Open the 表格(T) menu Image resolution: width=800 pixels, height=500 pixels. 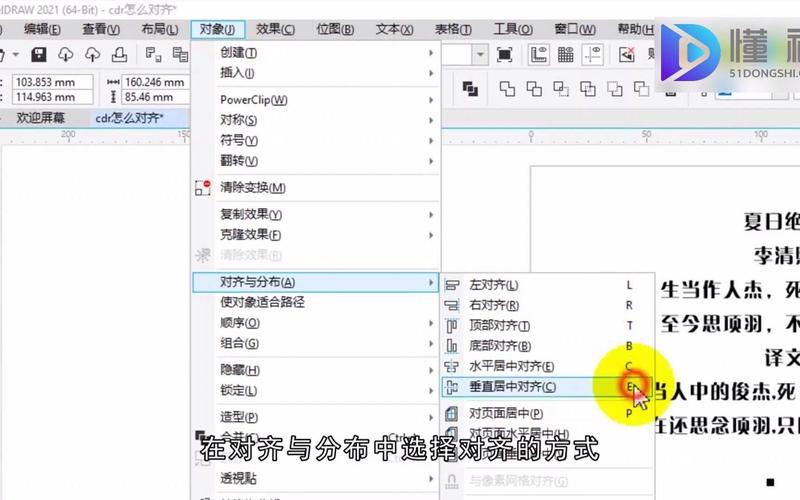pyautogui.click(x=453, y=29)
